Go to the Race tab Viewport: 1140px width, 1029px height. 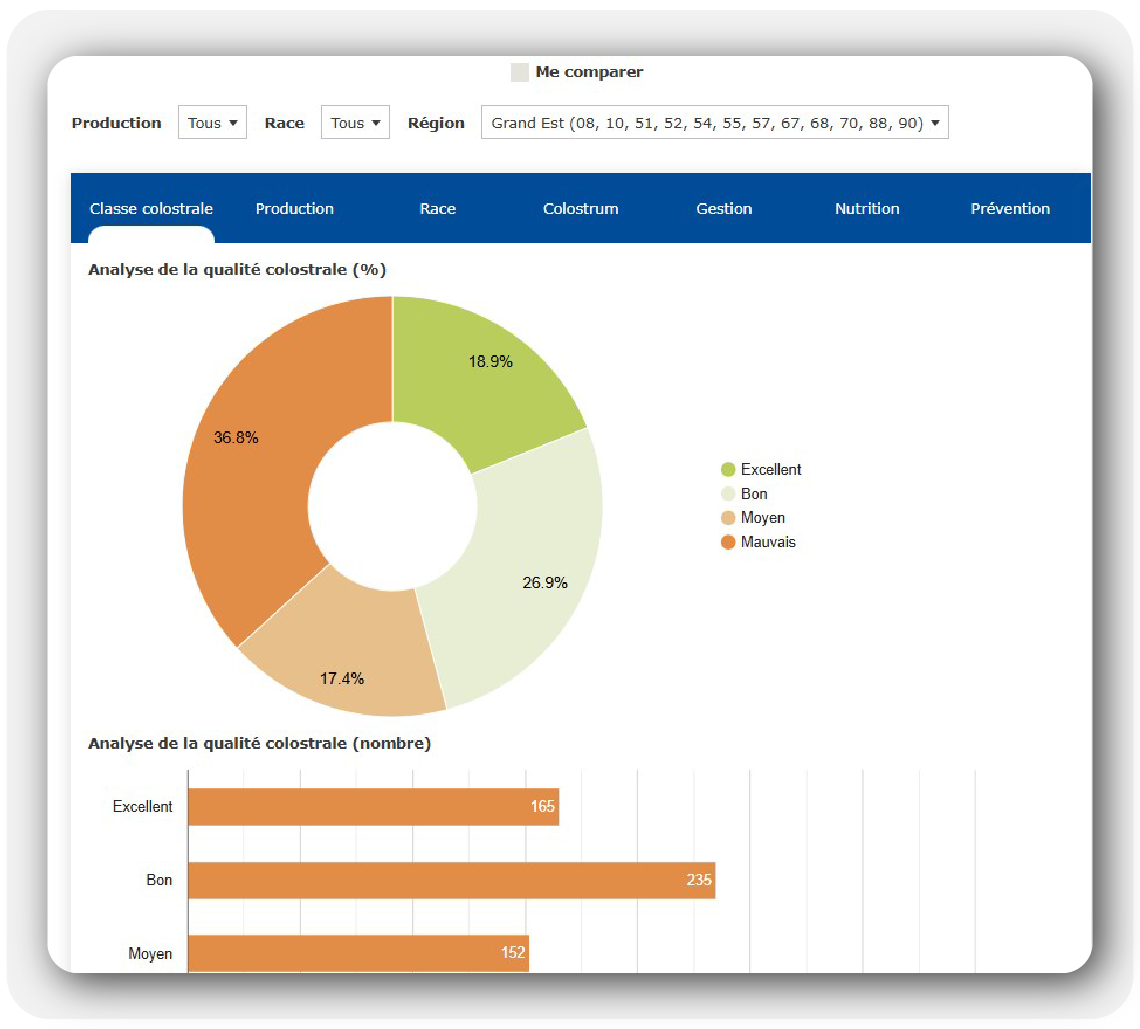click(x=437, y=209)
